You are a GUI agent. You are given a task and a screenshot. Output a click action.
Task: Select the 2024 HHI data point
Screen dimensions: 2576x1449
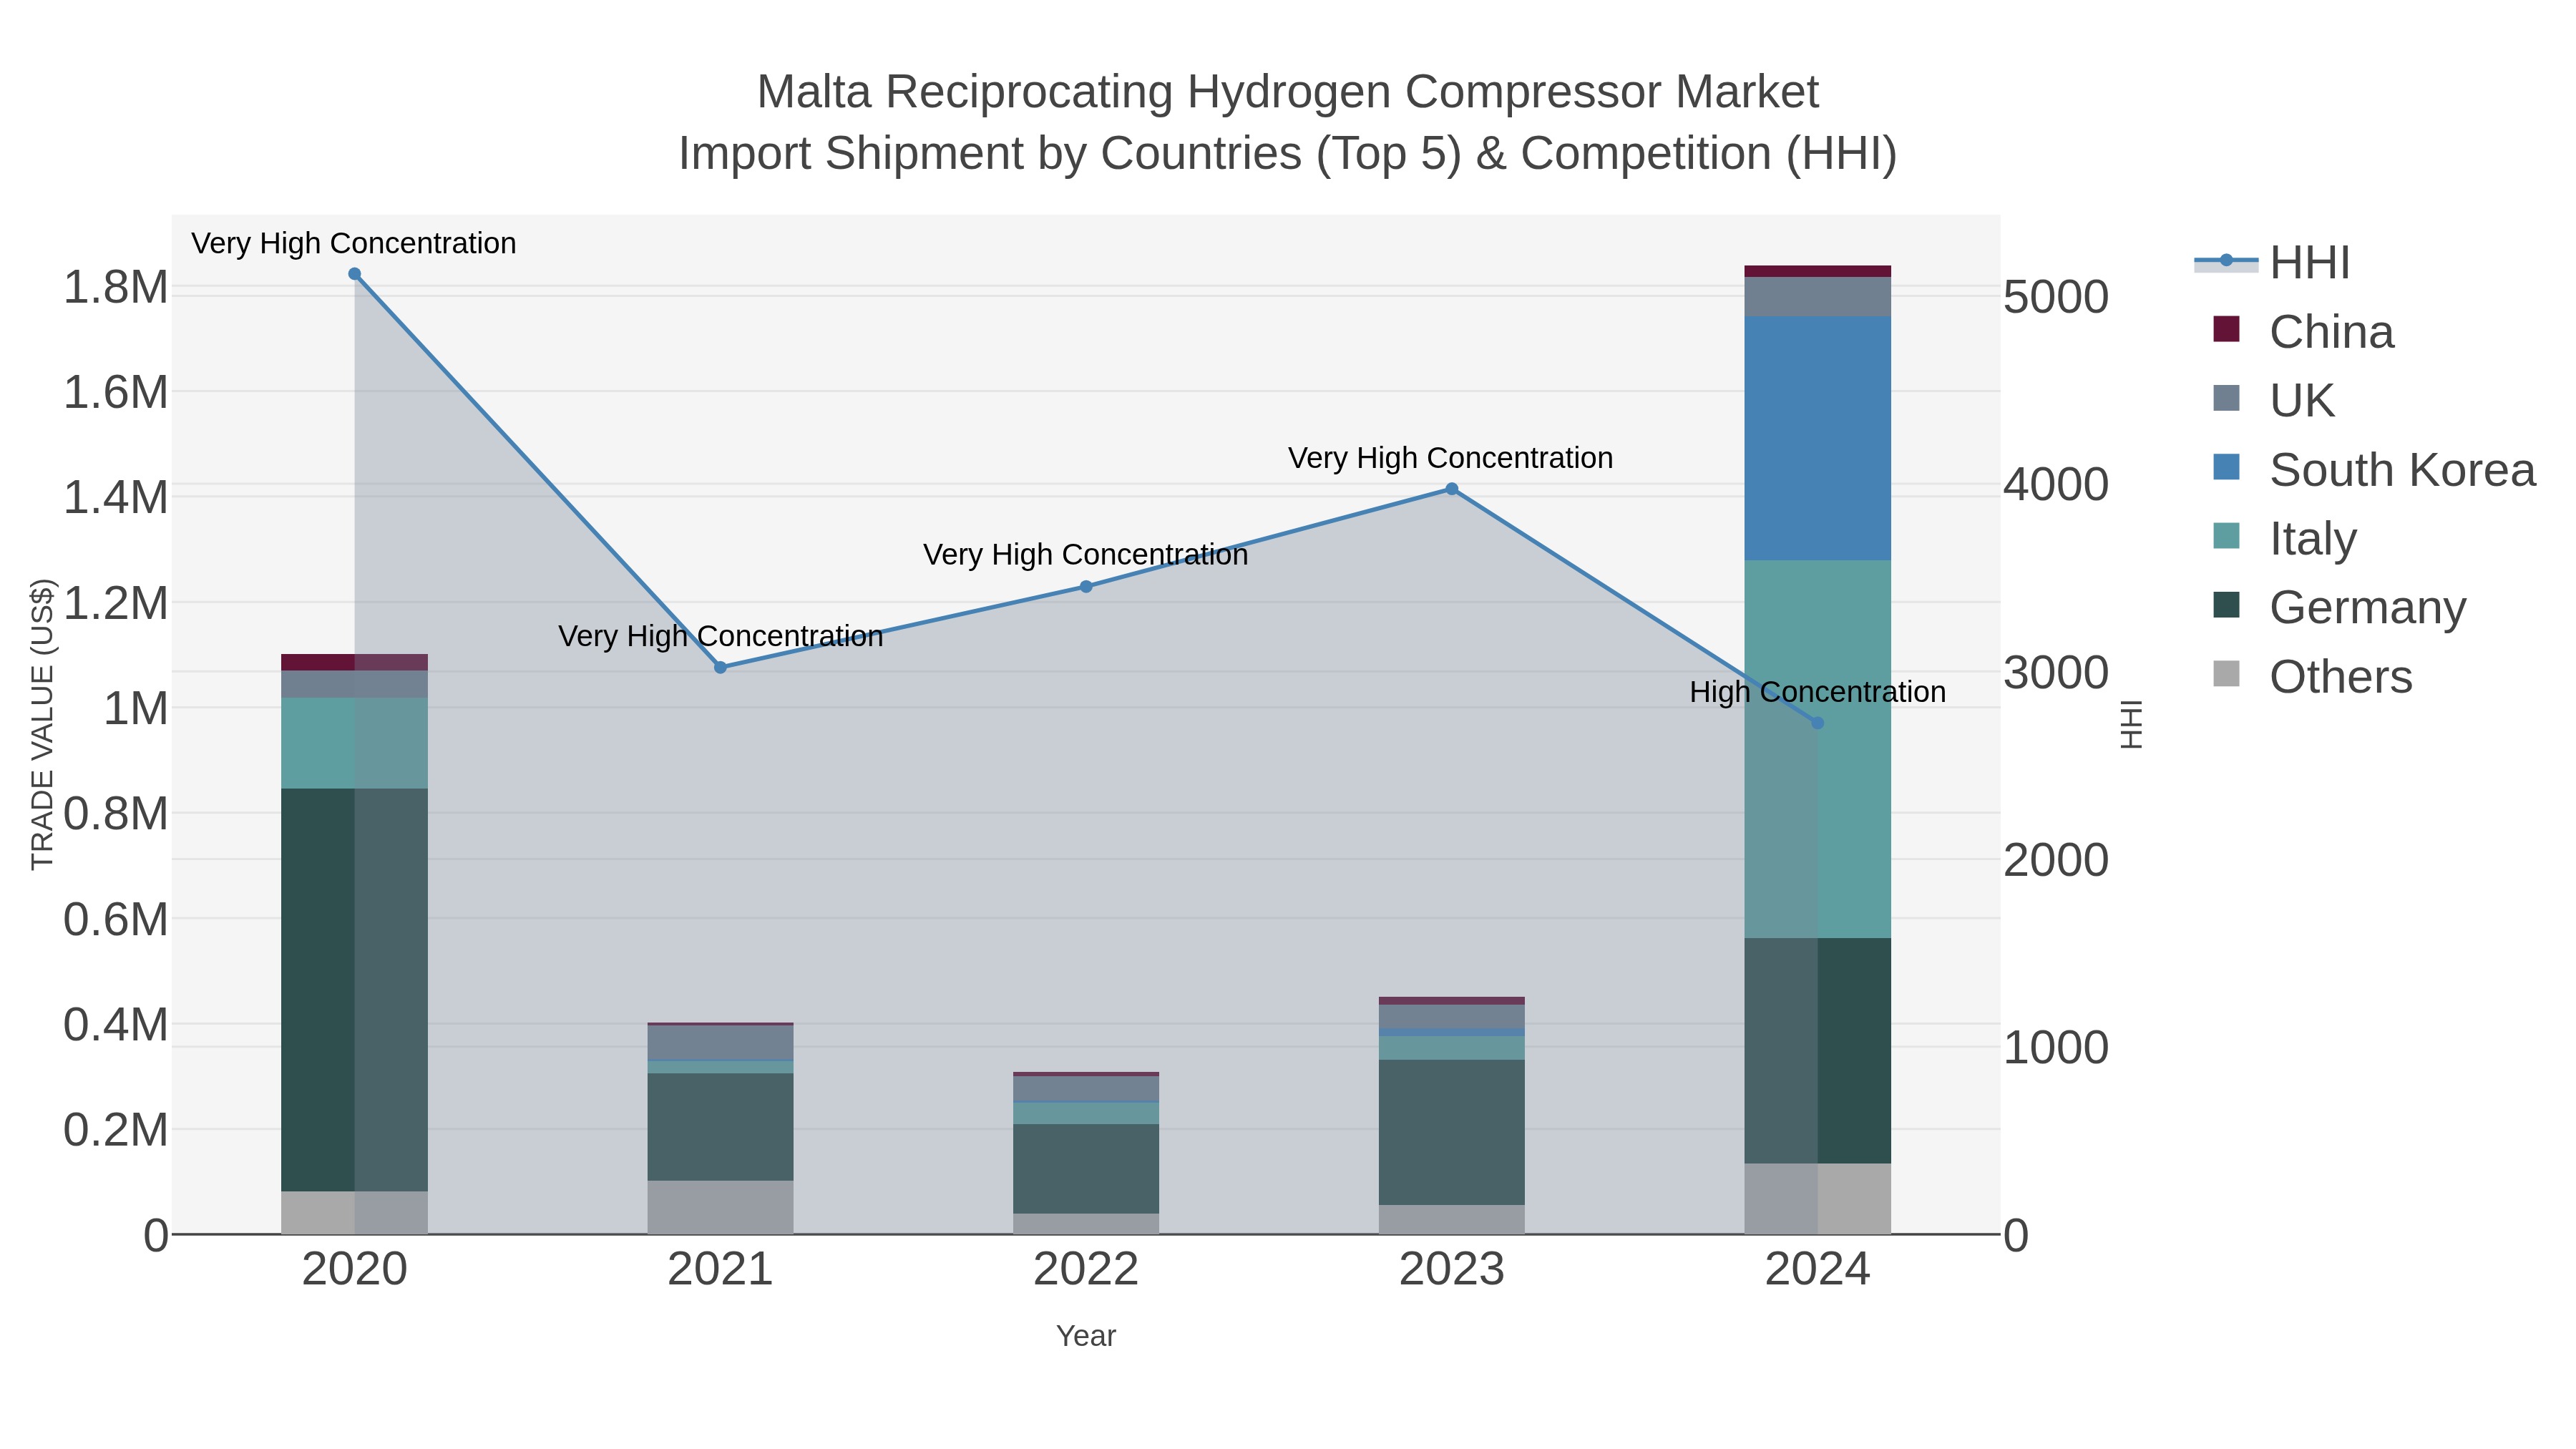point(1818,723)
